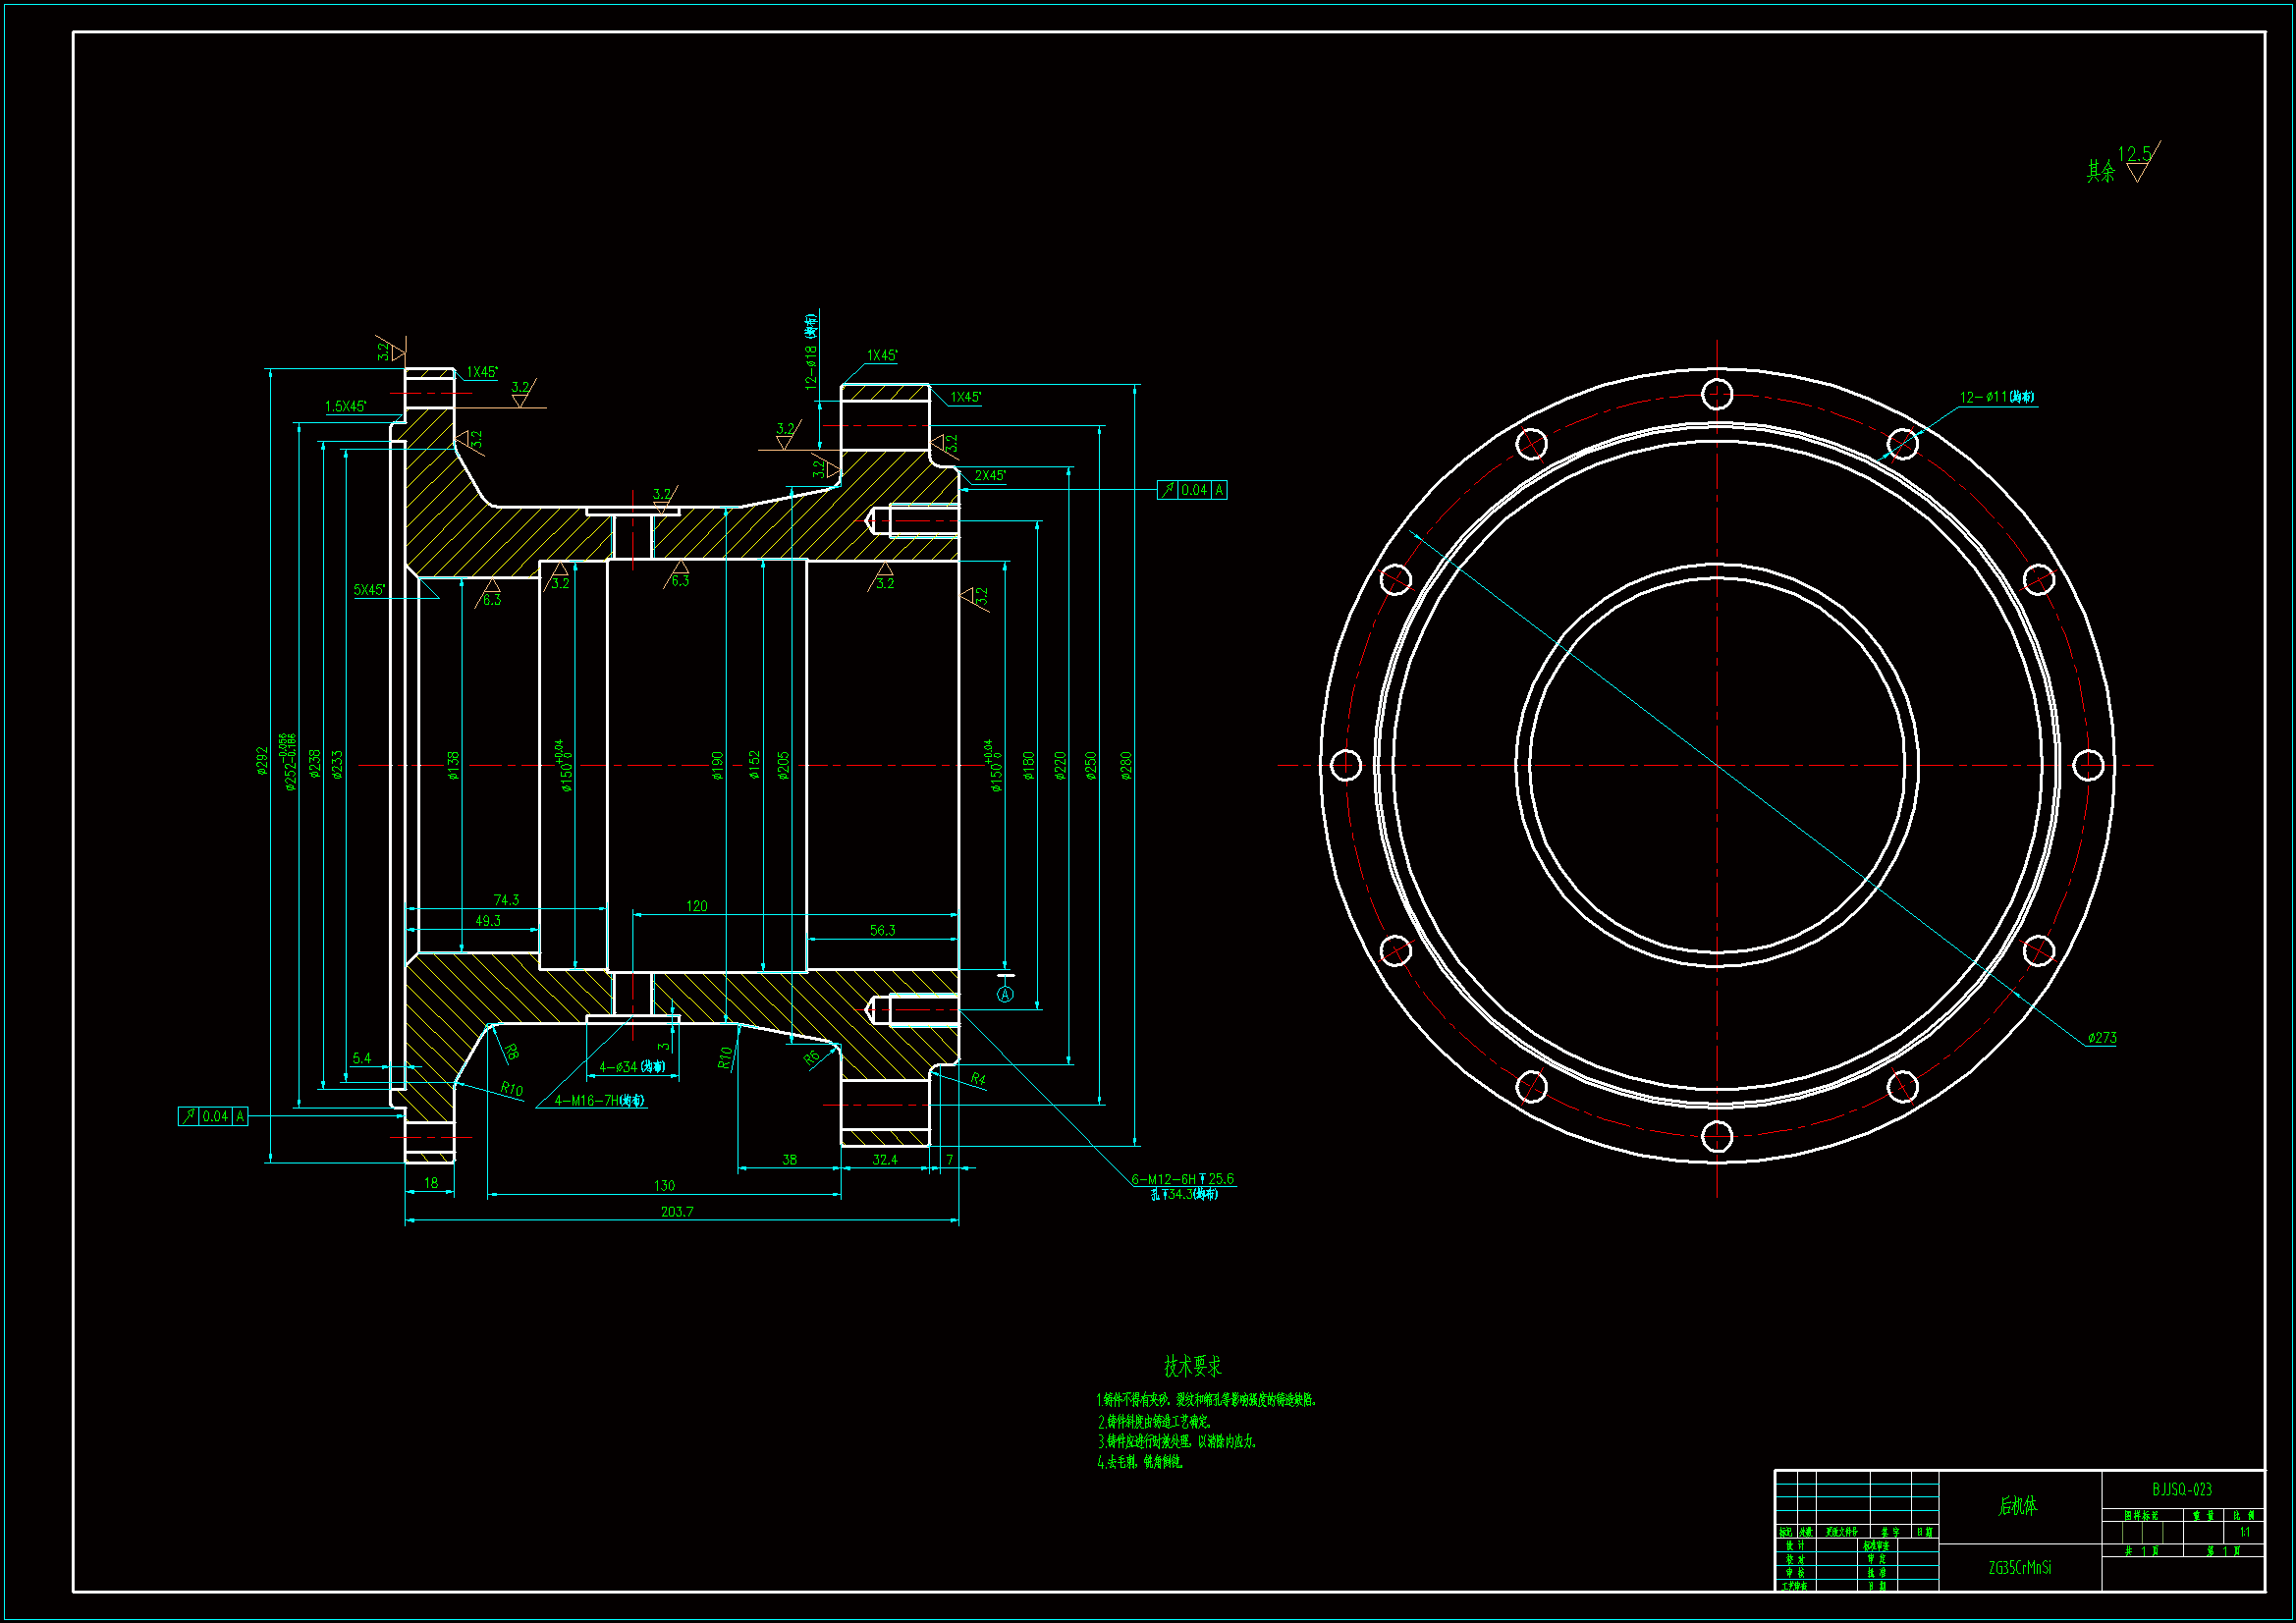
Task: Select the 130 length dimension text
Action: (664, 1185)
